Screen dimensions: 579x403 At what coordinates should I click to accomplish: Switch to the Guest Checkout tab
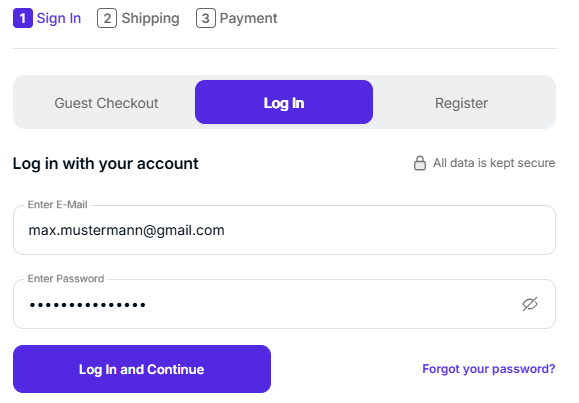click(106, 103)
